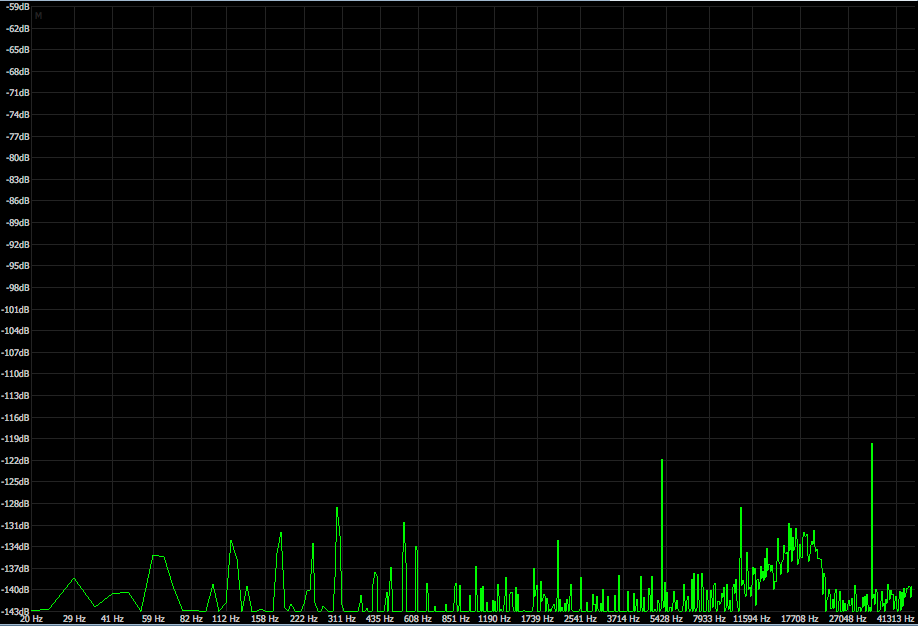Click the 41313 Hz frequency label
Viewport: 918px width, 626px height.
click(896, 618)
